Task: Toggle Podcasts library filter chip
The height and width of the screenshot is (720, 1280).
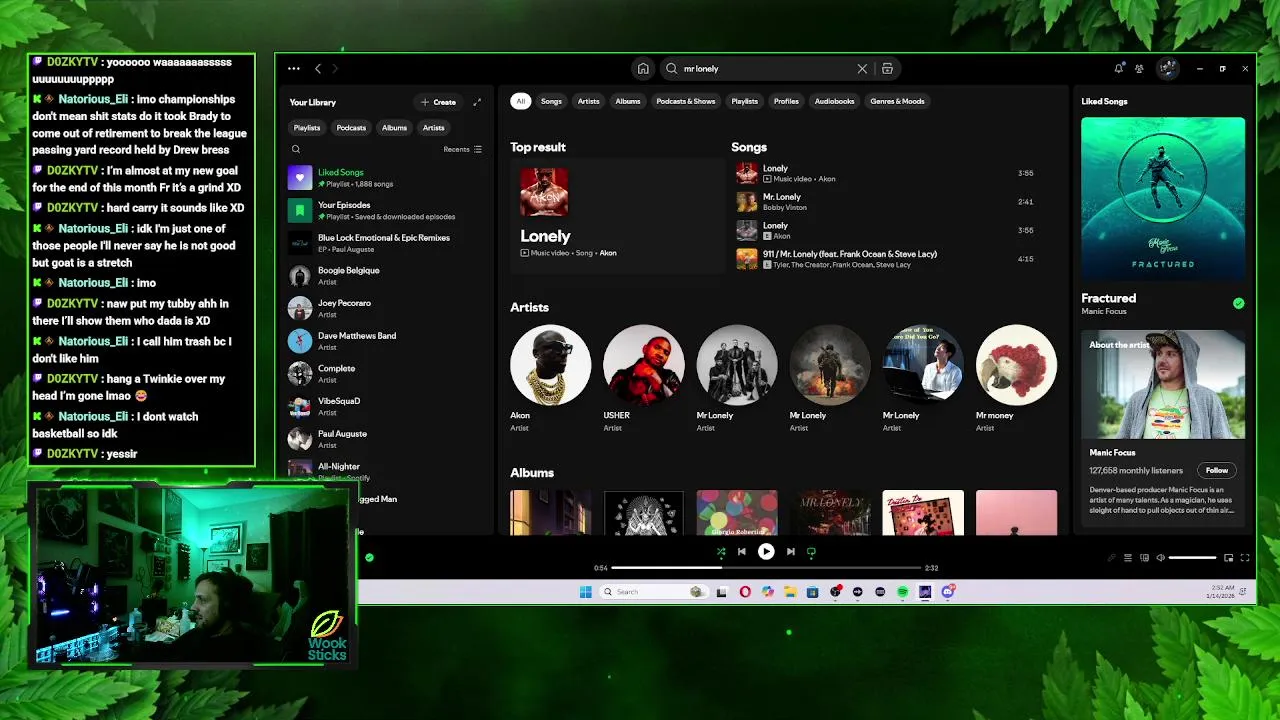Action: point(351,128)
